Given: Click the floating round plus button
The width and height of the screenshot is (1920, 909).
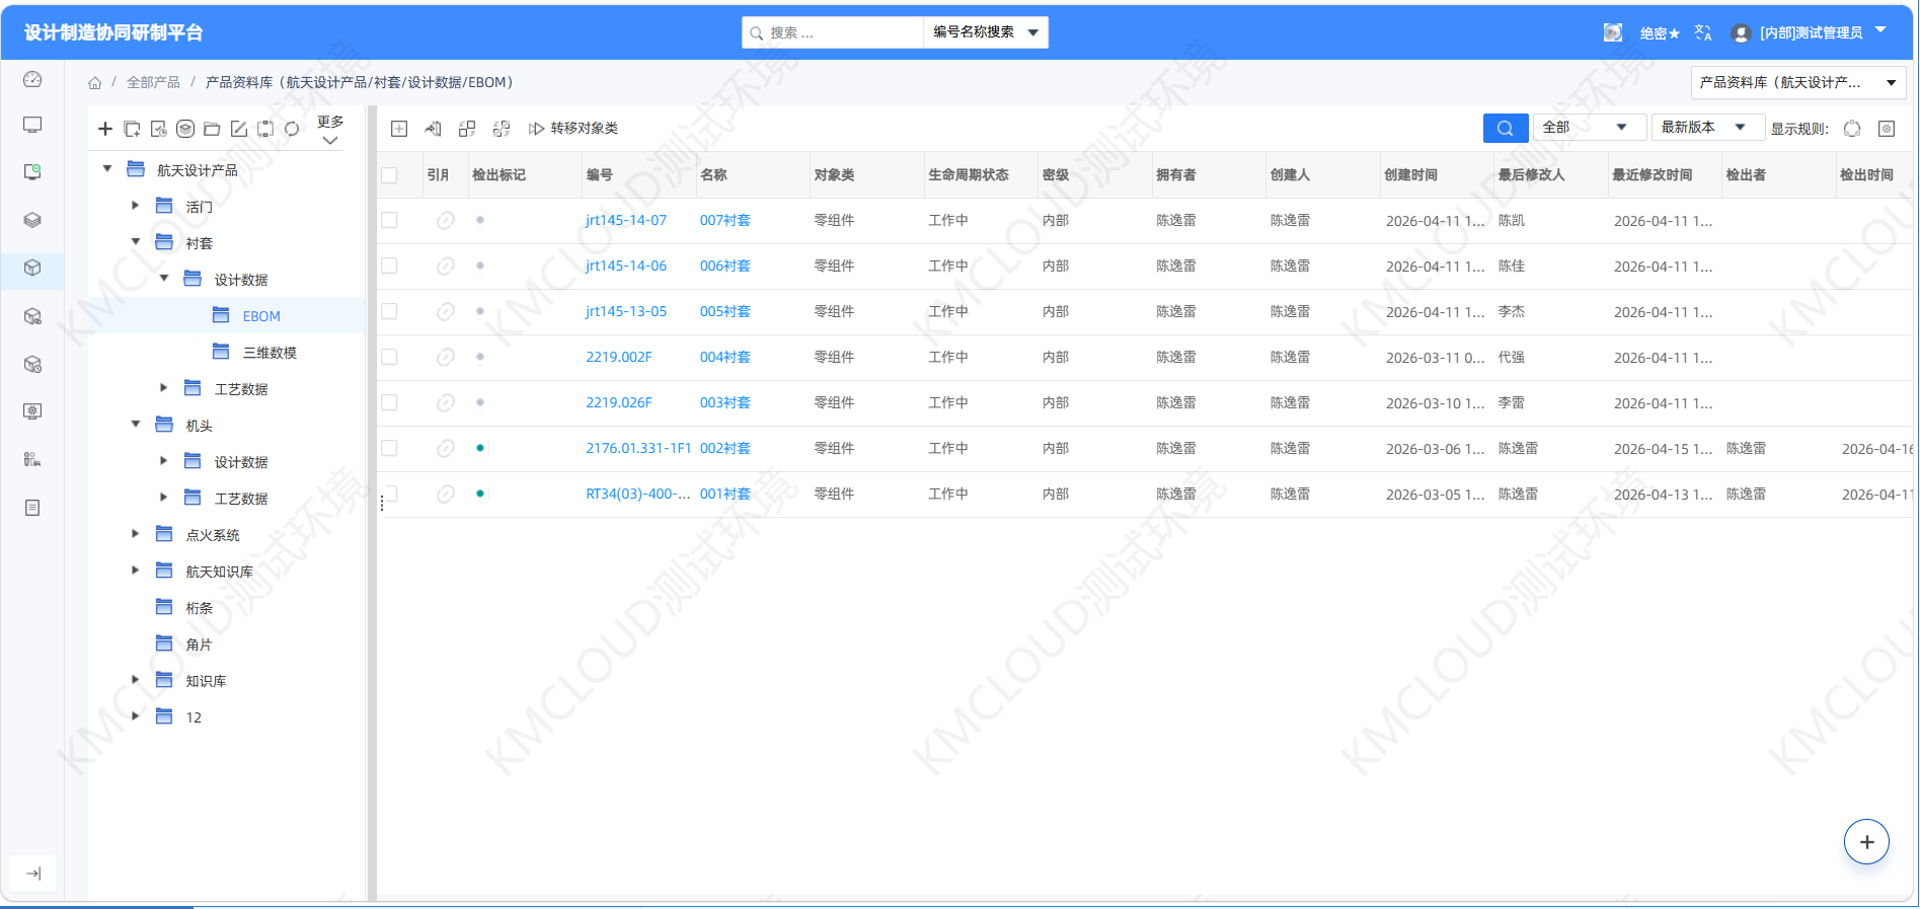Looking at the screenshot, I should pyautogui.click(x=1866, y=842).
